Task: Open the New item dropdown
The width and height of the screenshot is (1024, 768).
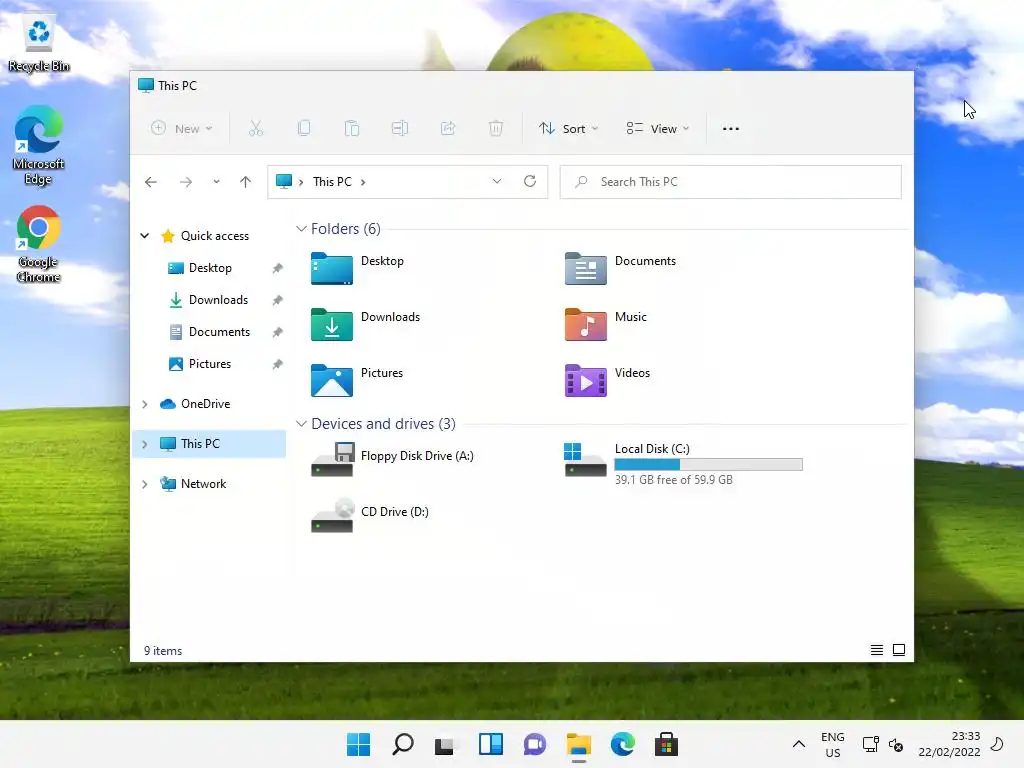Action: [182, 129]
